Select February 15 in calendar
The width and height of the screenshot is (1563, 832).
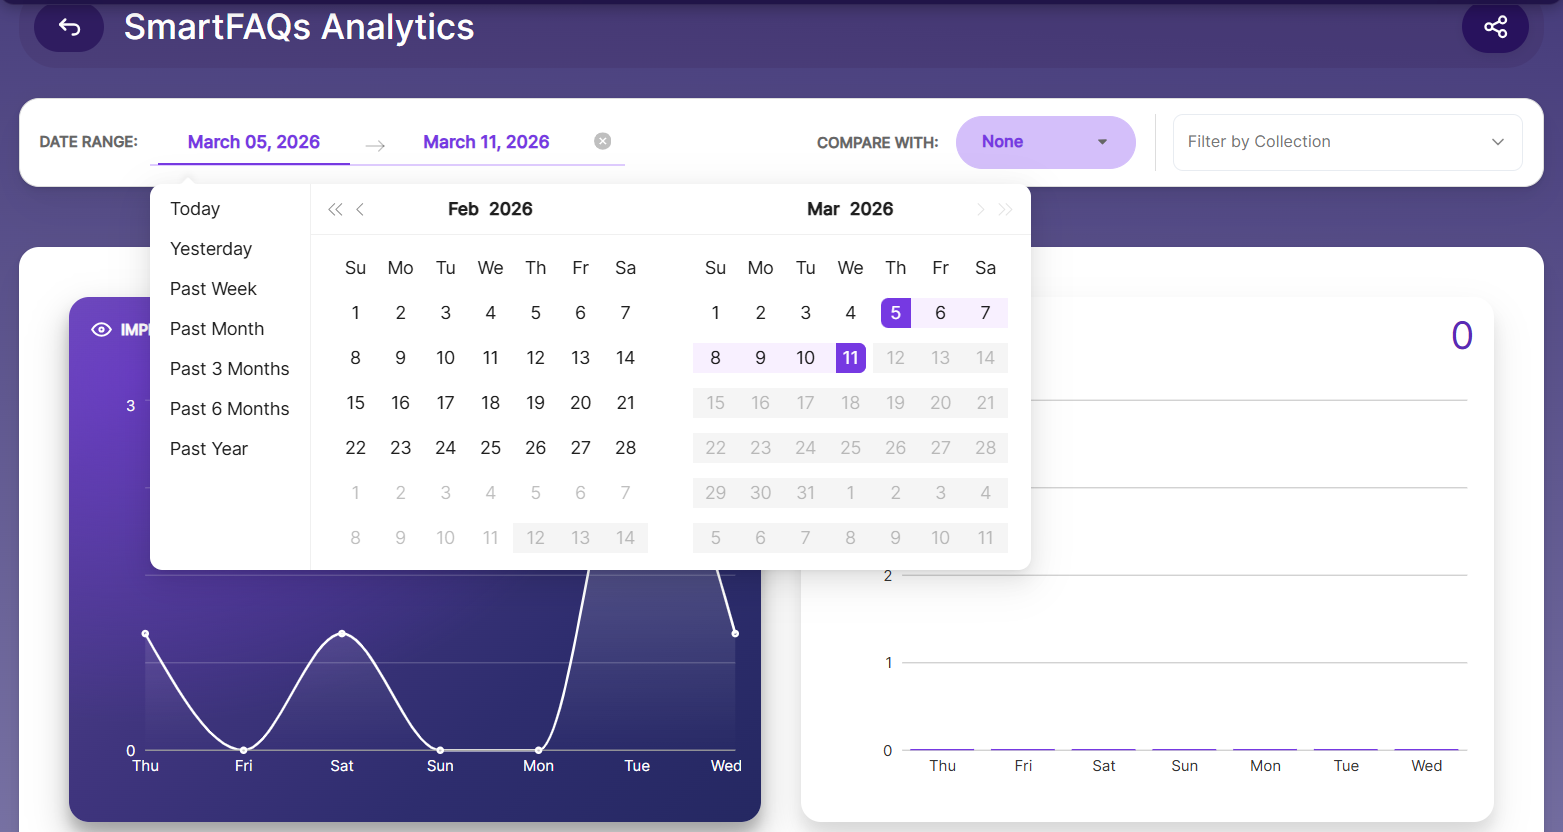[355, 403]
